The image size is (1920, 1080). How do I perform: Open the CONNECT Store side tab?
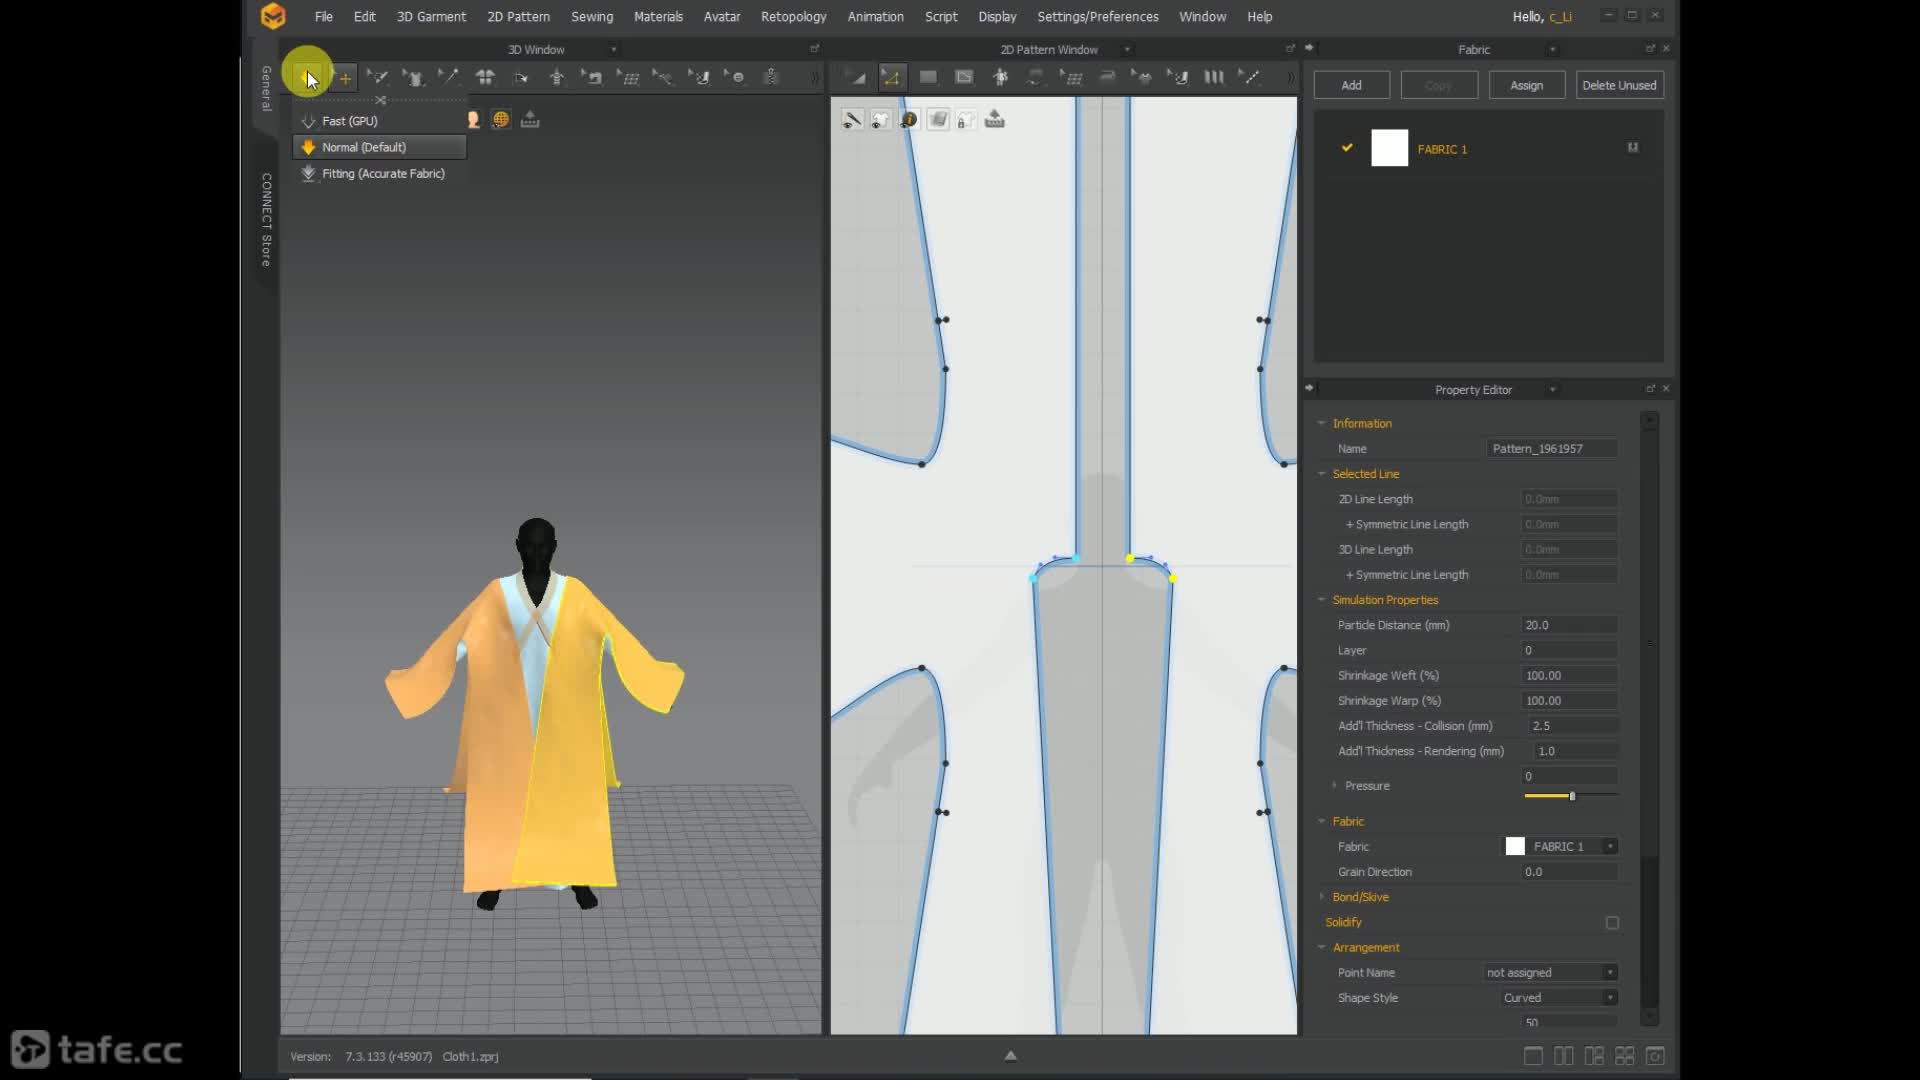point(266,219)
